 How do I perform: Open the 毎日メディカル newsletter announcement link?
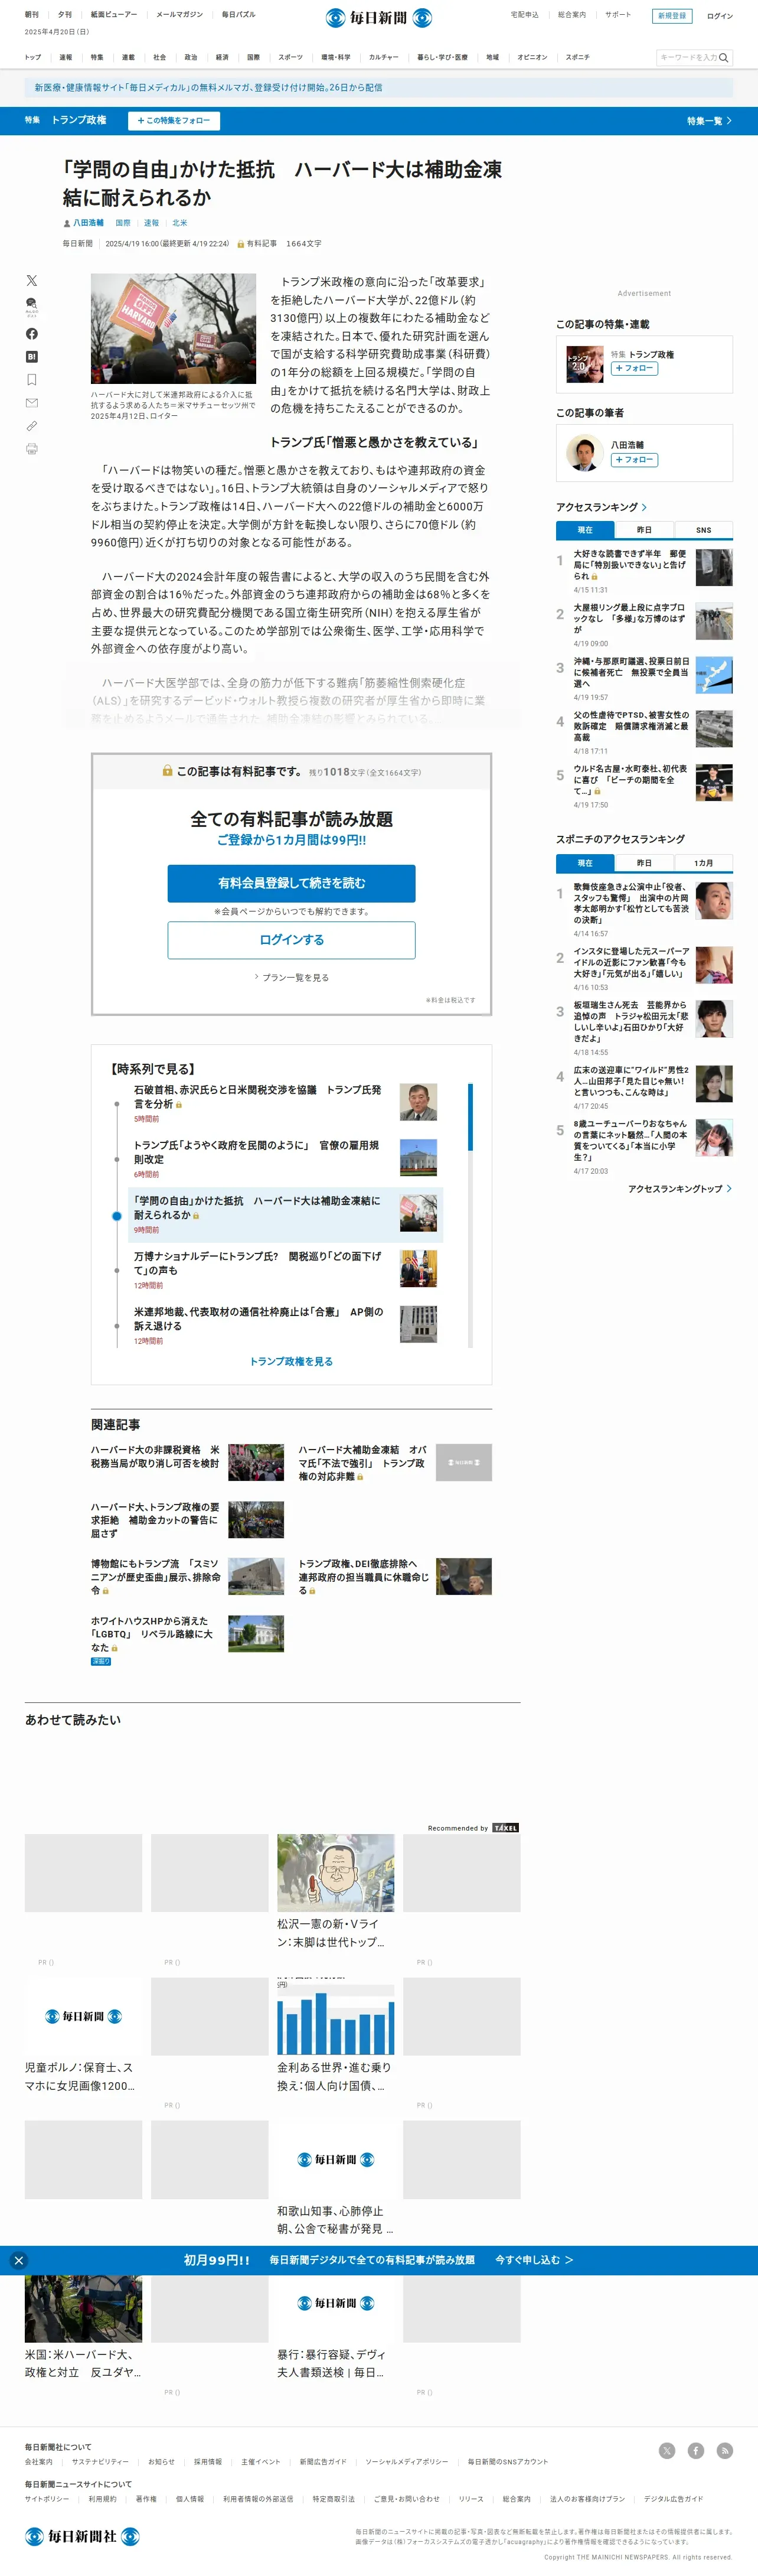coord(209,88)
